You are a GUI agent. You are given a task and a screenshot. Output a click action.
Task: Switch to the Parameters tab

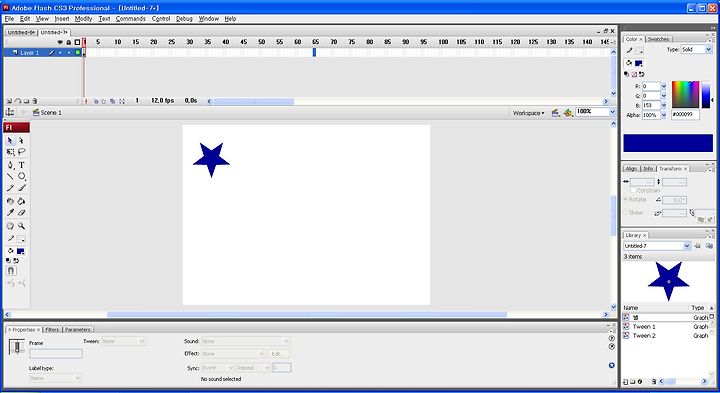point(77,330)
